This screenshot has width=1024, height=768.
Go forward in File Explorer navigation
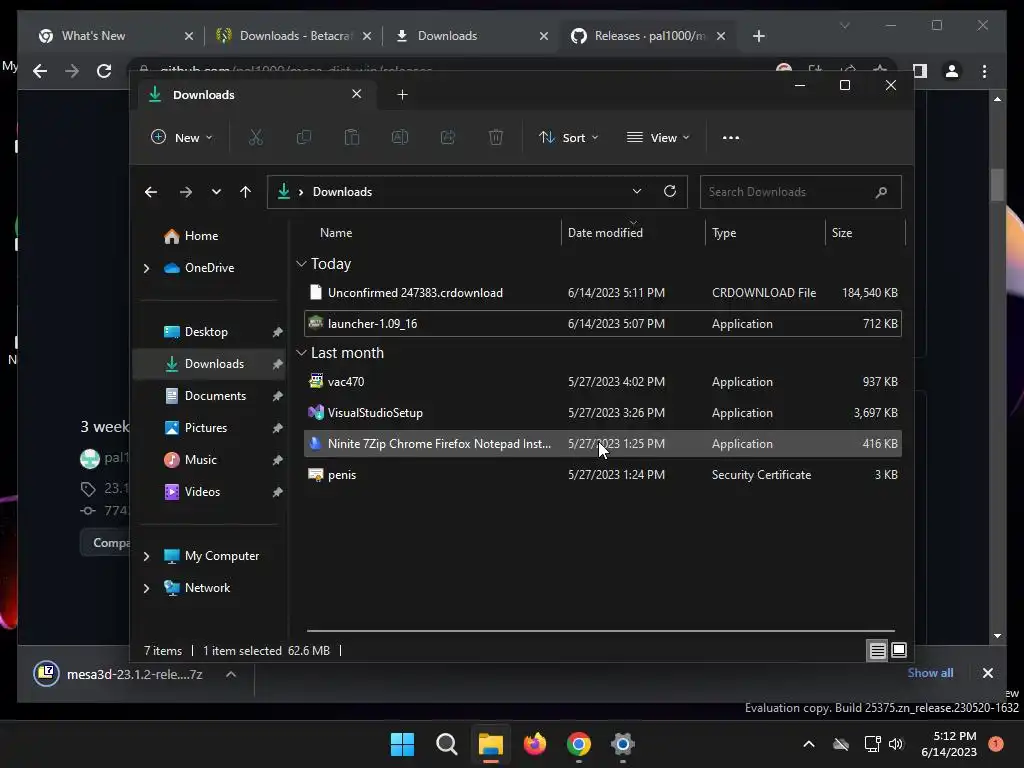[186, 192]
